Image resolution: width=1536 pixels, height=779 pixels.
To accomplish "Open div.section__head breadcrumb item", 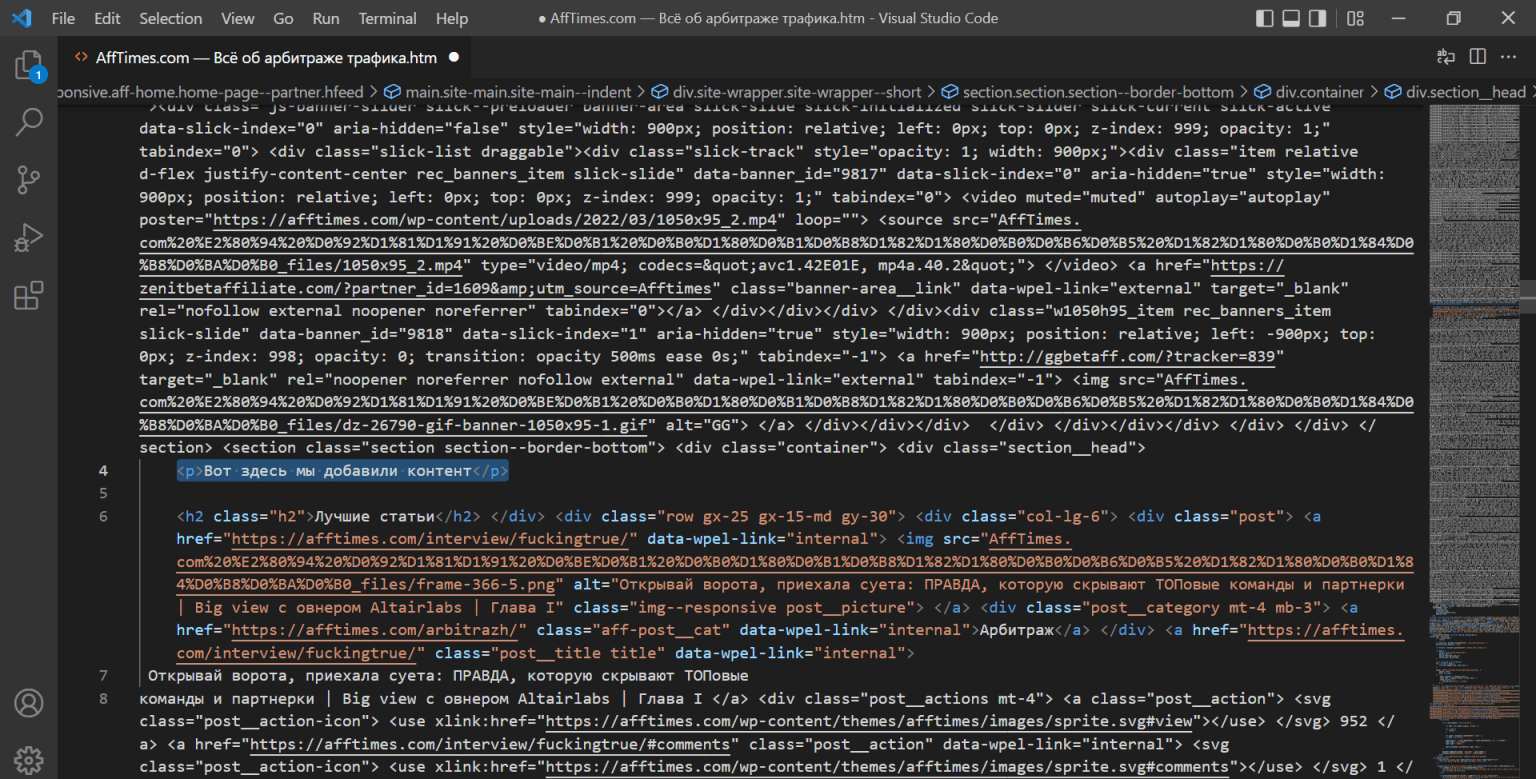I will coord(1455,92).
